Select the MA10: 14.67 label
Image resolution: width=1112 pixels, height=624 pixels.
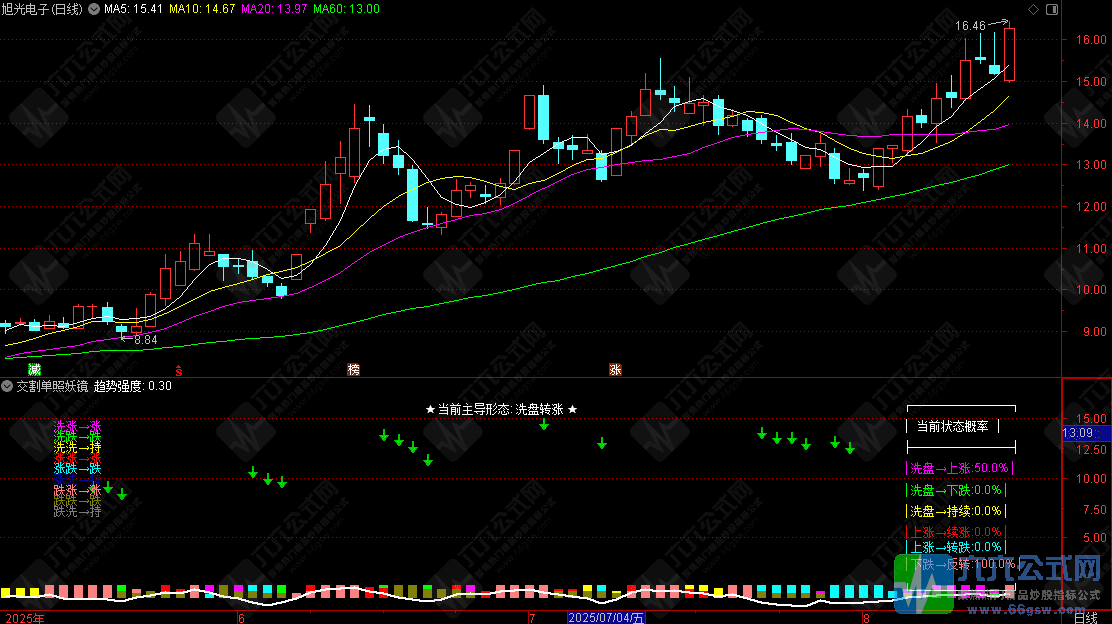tap(202, 9)
